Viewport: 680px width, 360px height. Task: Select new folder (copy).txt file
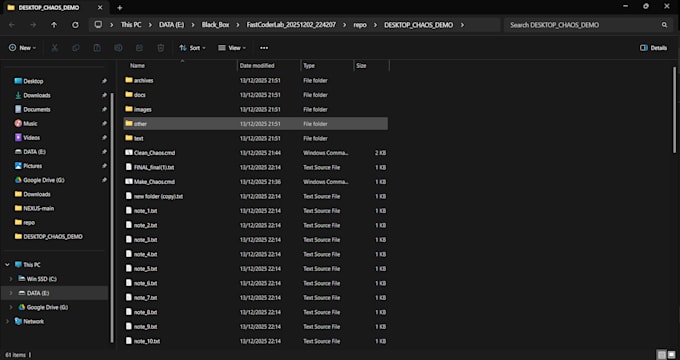[x=256, y=196]
